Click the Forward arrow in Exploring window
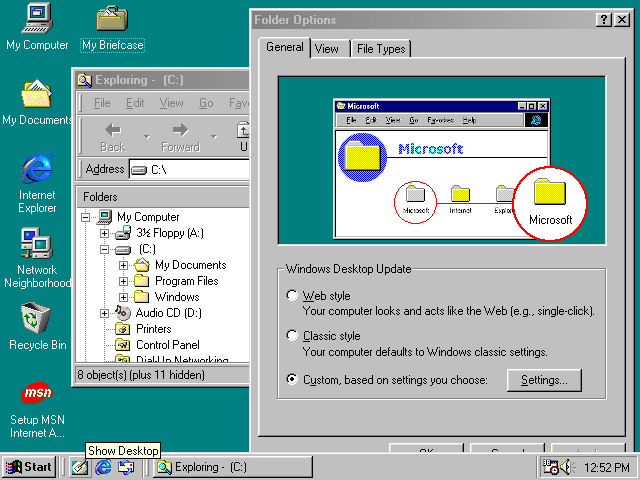 180,137
